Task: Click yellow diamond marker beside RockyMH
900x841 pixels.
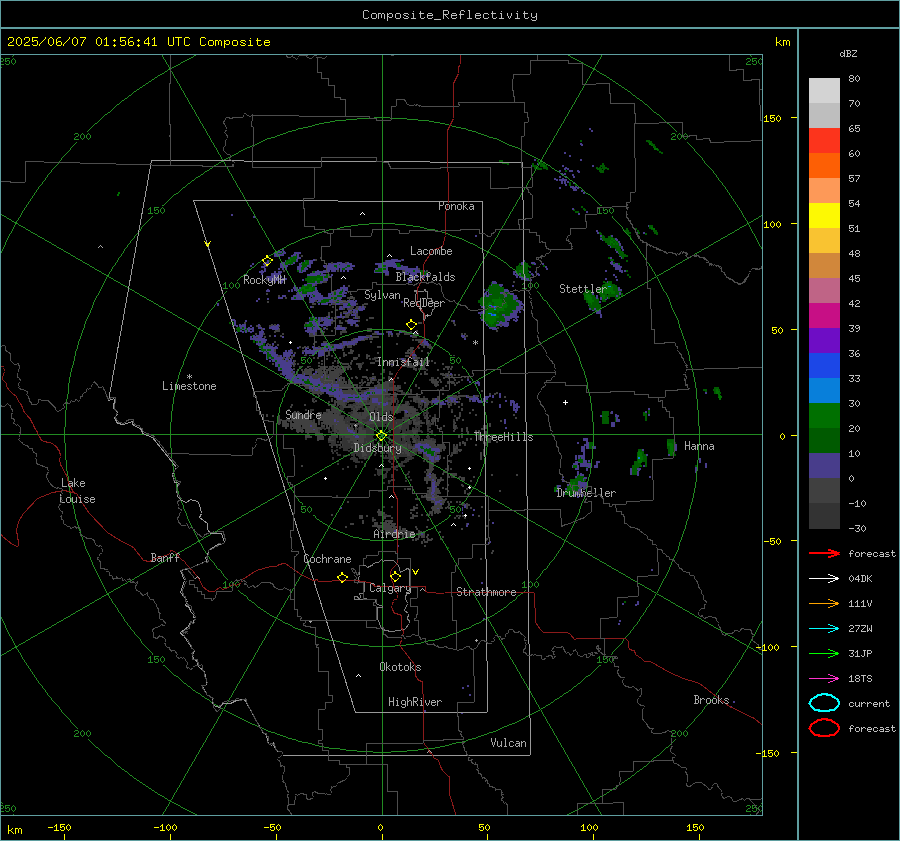Action: pyautogui.click(x=267, y=261)
